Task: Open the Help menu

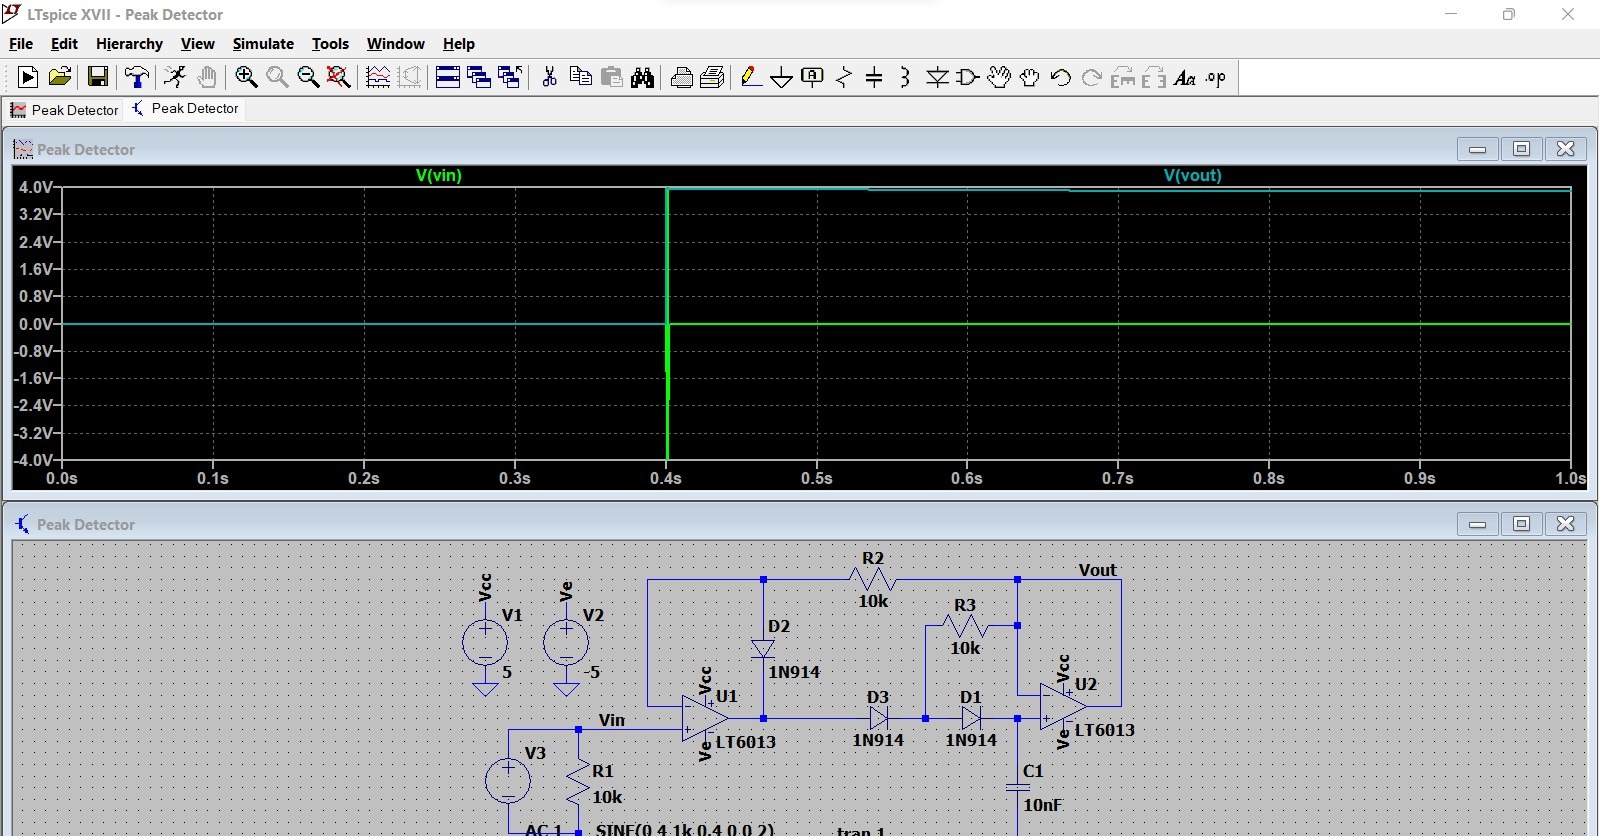Action: point(458,44)
